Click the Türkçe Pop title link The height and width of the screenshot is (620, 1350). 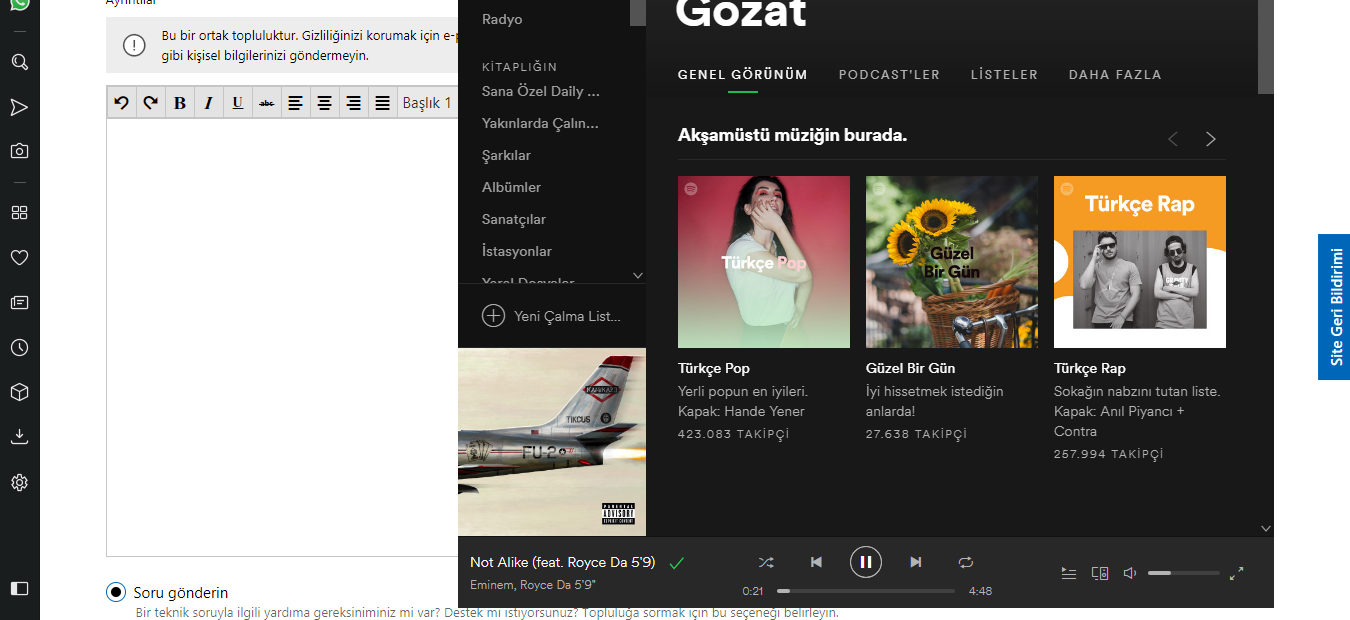(714, 368)
